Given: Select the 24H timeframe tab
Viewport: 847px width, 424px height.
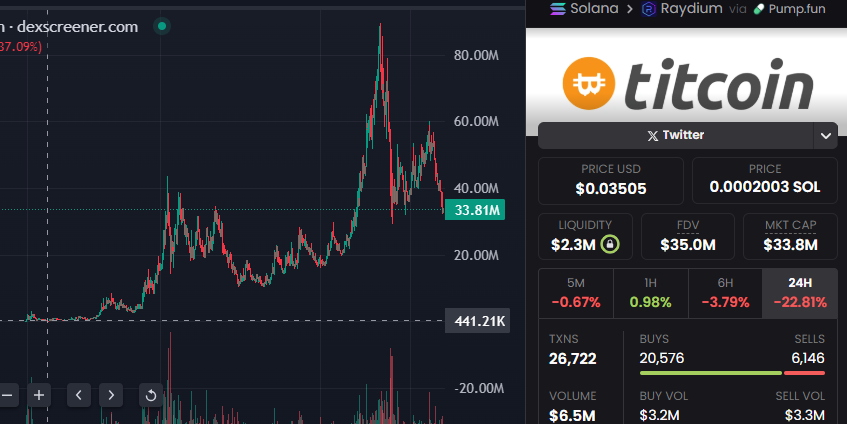Looking at the screenshot, I should pyautogui.click(x=800, y=293).
